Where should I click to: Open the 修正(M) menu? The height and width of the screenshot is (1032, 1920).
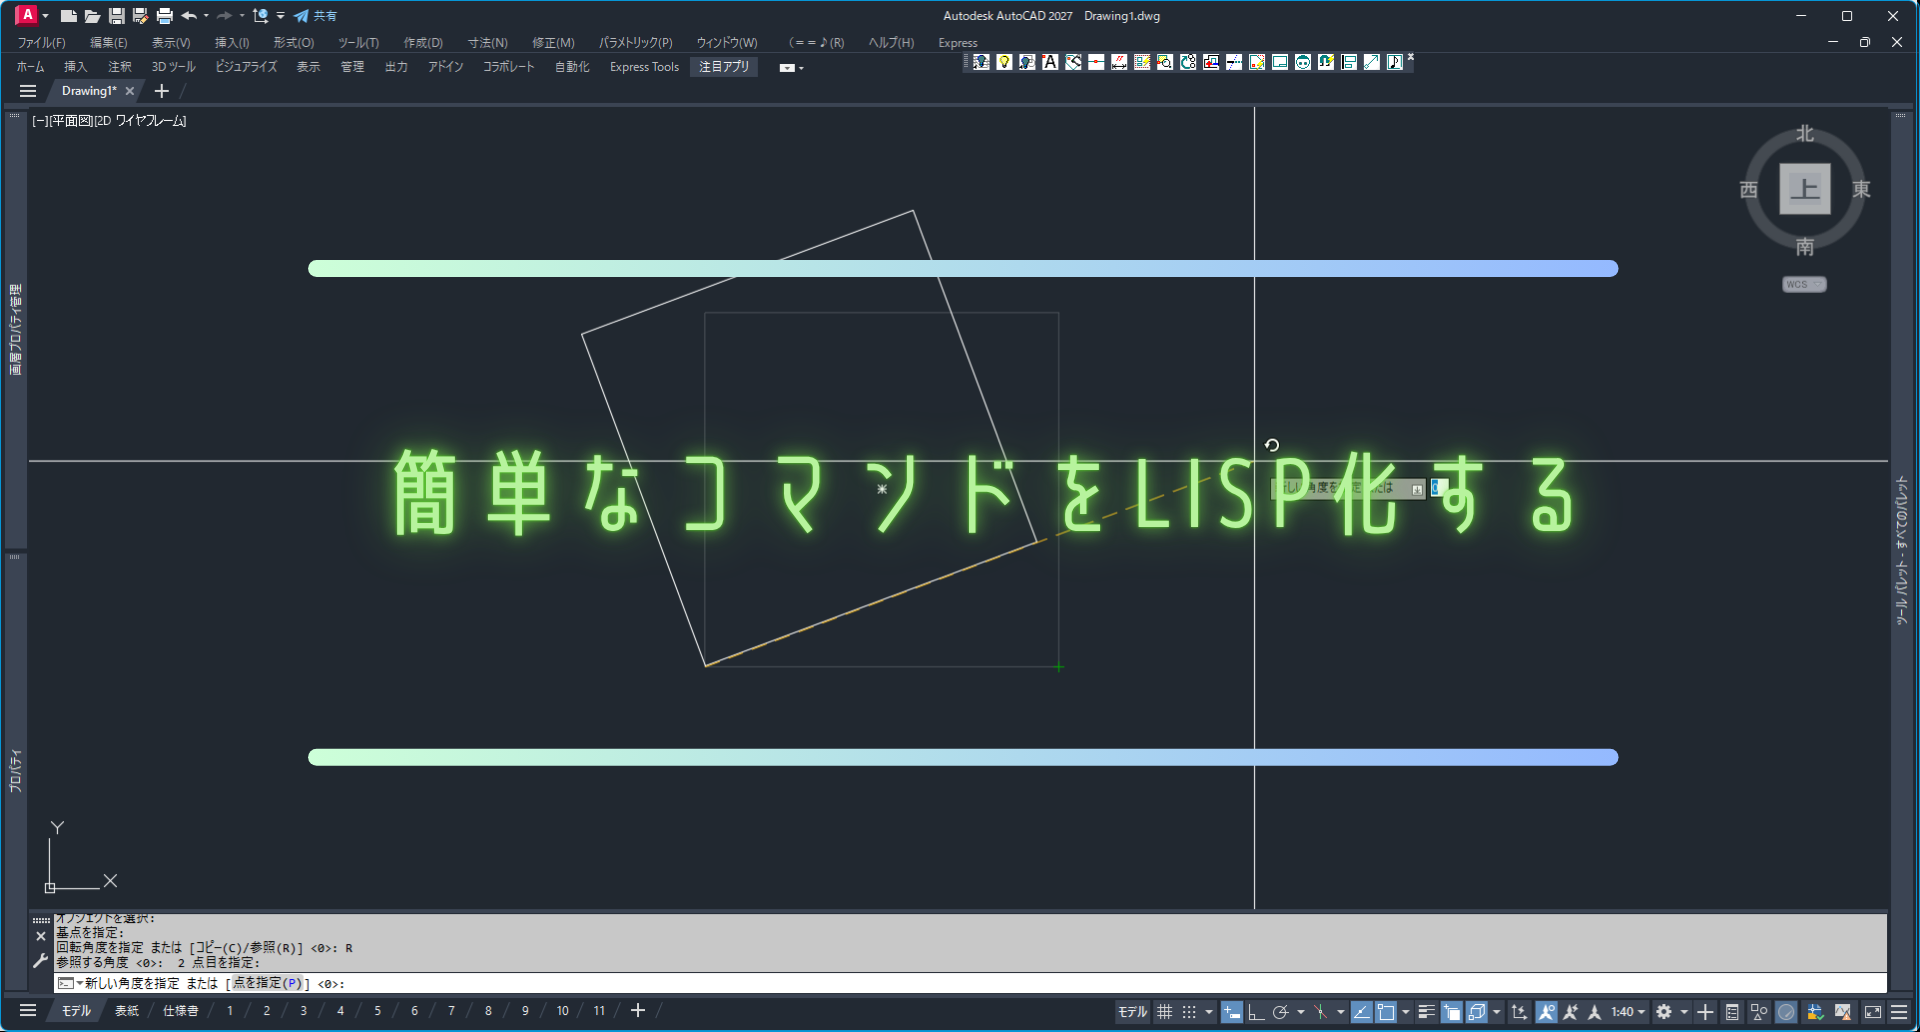point(553,43)
